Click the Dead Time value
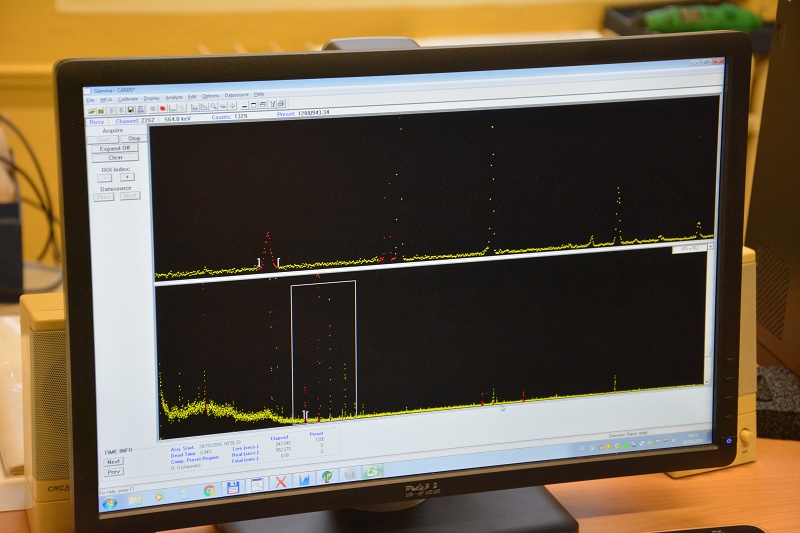 click(x=206, y=452)
